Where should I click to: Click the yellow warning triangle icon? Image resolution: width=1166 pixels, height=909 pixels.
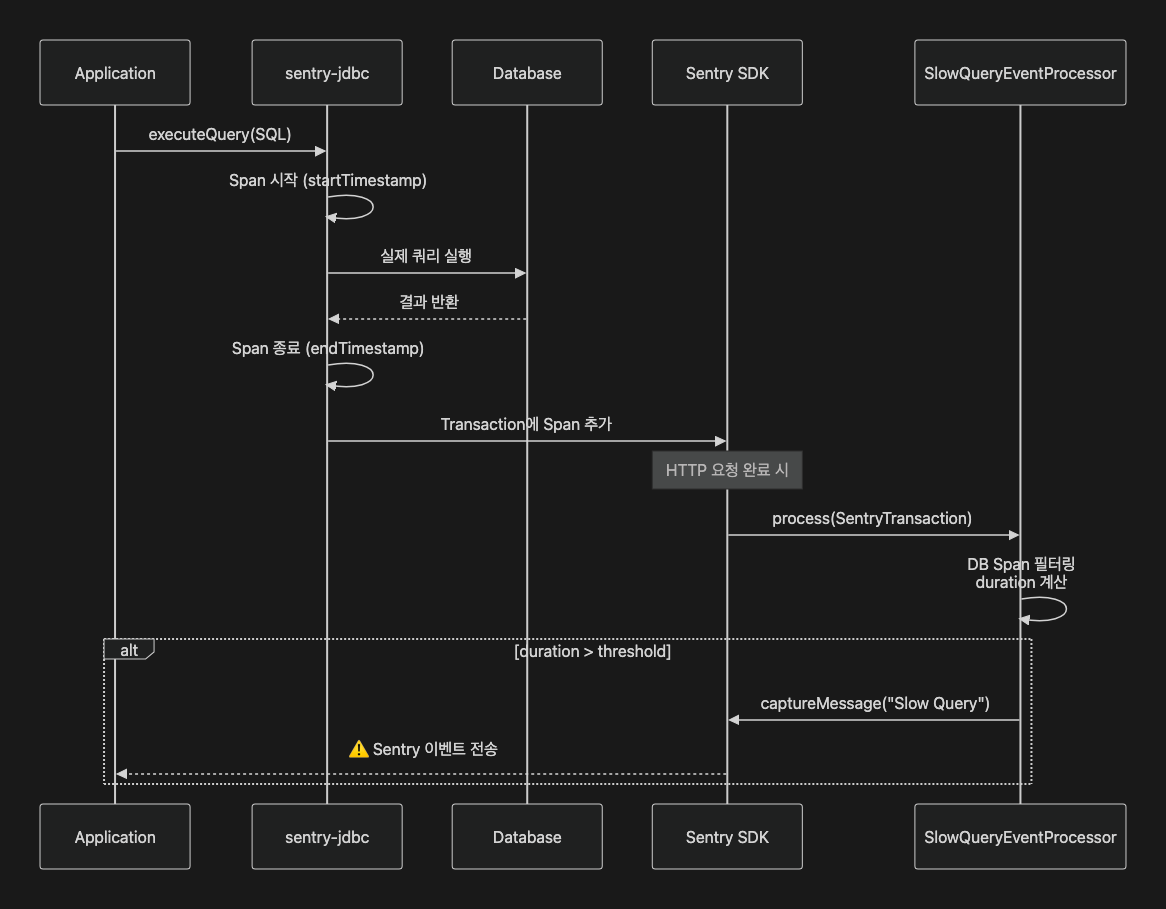coord(358,749)
